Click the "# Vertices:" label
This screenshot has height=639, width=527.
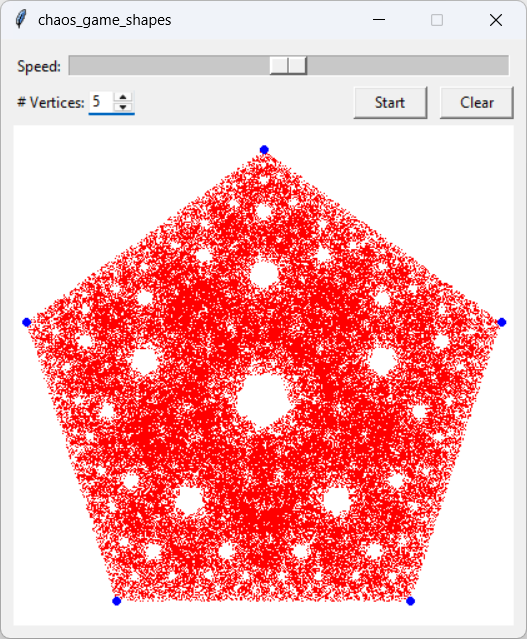51,102
